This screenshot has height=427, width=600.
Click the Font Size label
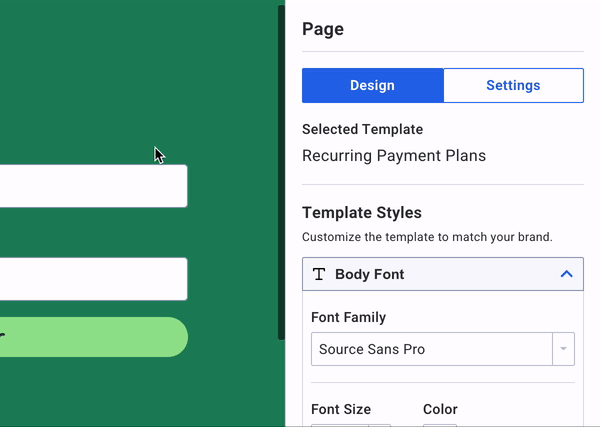click(x=341, y=409)
